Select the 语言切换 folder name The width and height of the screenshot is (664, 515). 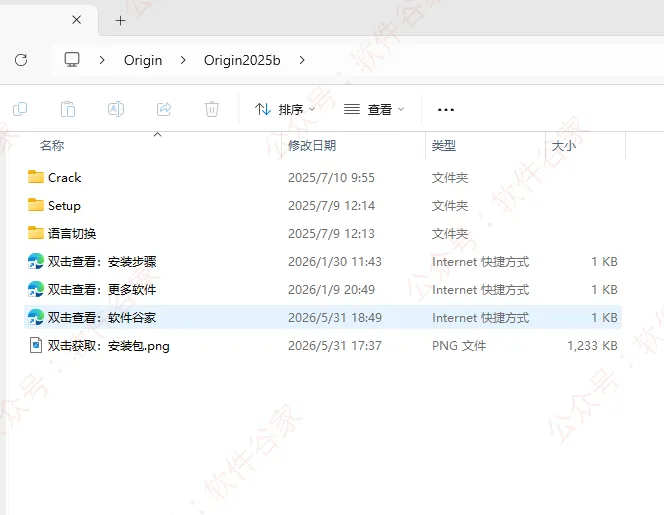tap(72, 233)
